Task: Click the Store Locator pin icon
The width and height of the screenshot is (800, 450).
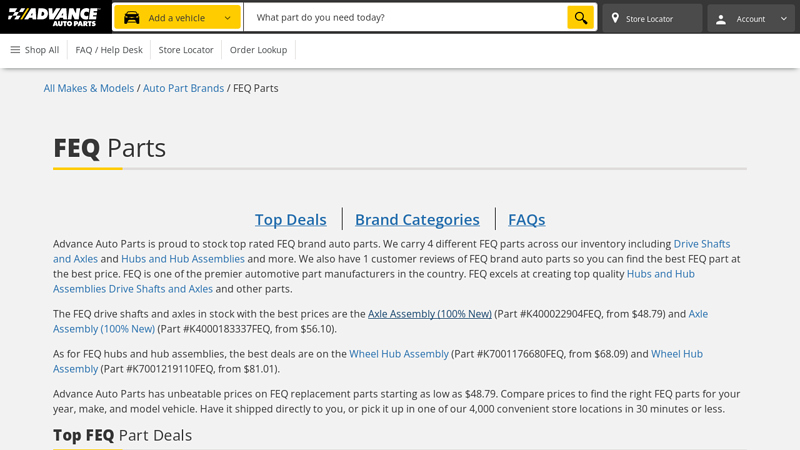Action: pyautogui.click(x=615, y=19)
